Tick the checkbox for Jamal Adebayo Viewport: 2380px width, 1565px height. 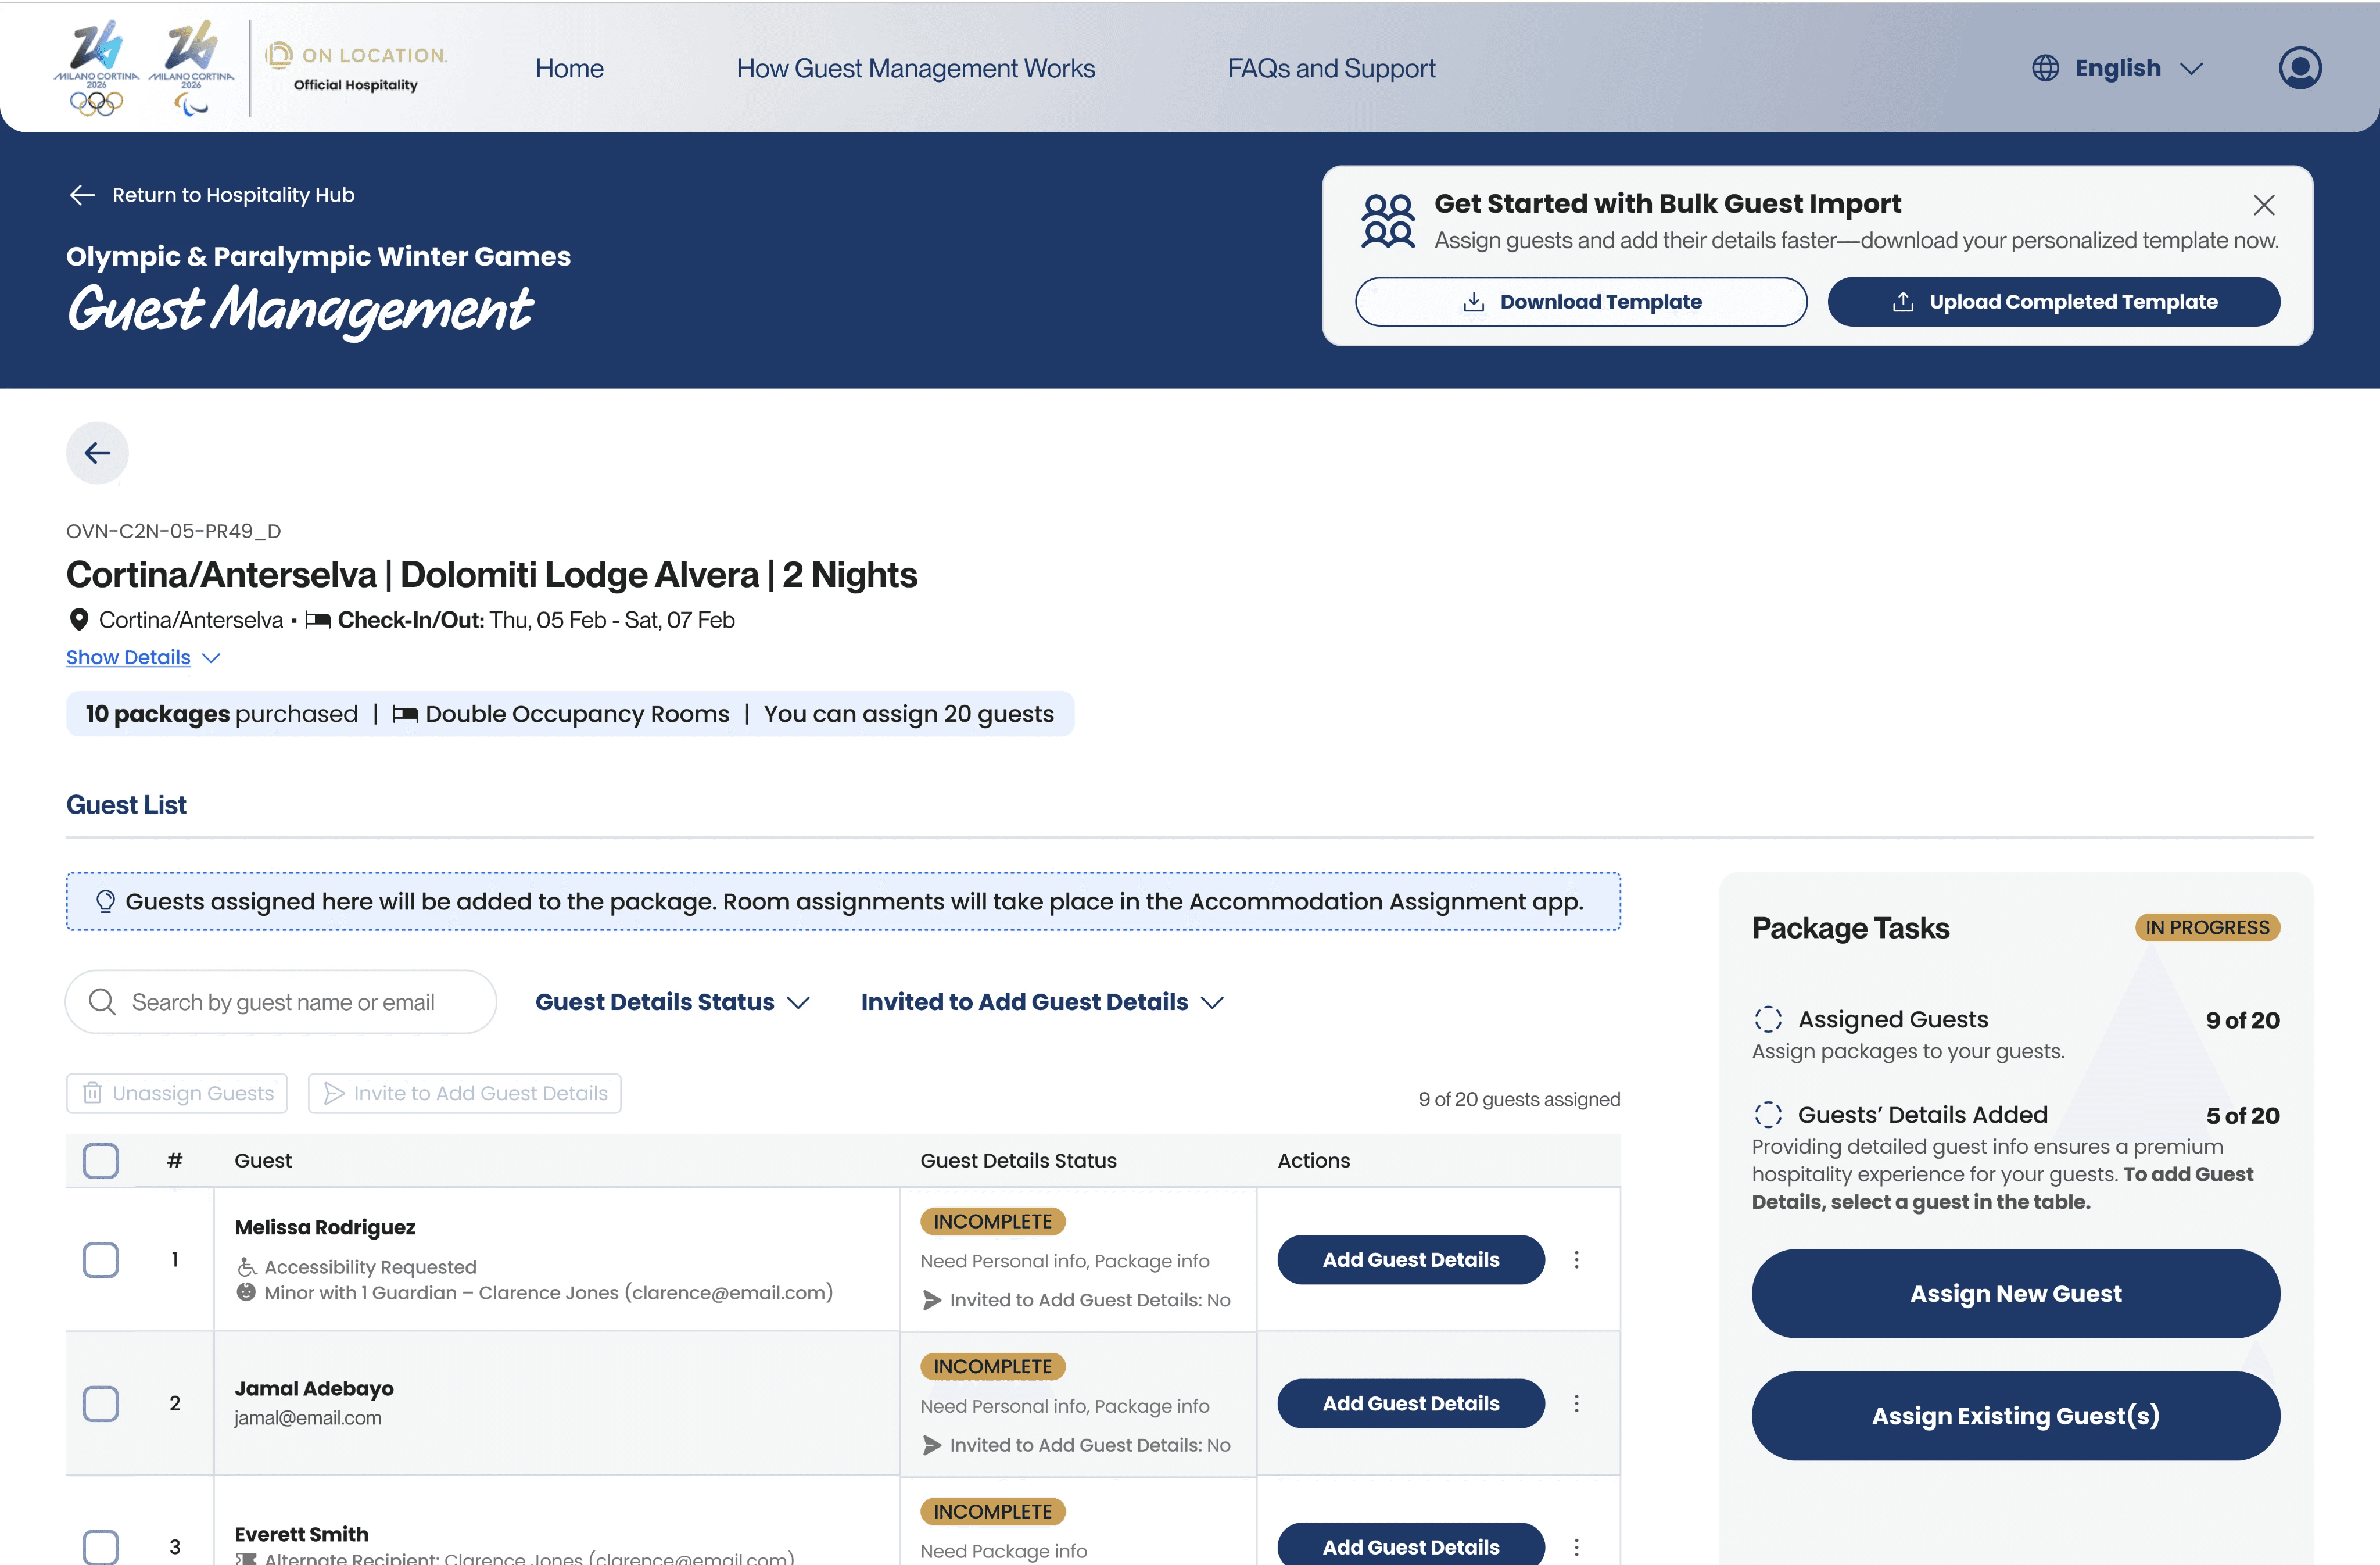pos(100,1404)
